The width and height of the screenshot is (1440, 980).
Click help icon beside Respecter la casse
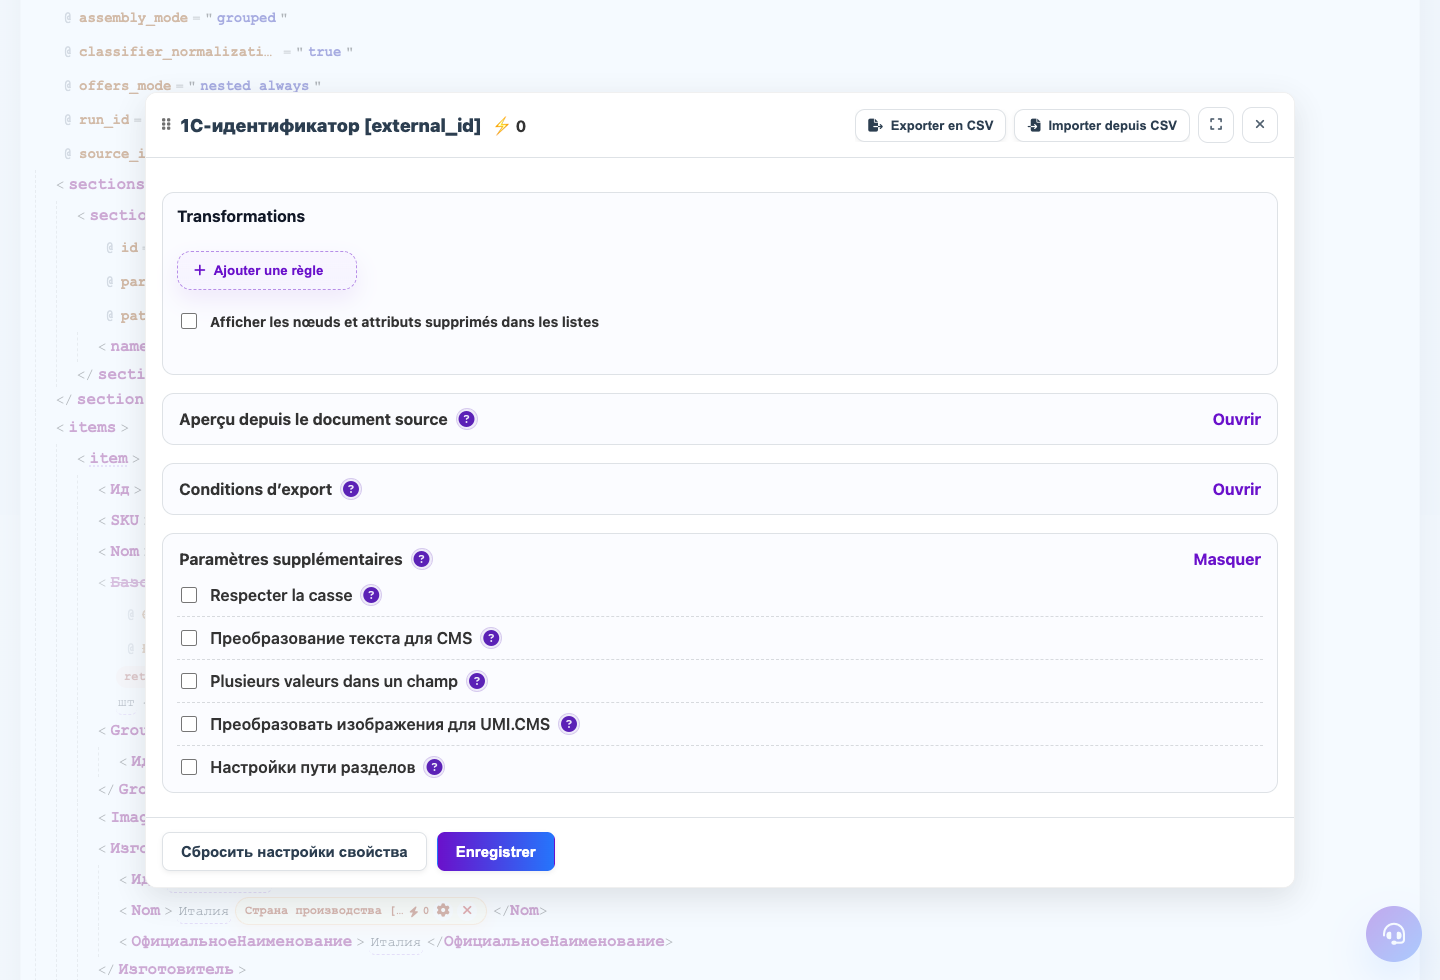coord(371,595)
